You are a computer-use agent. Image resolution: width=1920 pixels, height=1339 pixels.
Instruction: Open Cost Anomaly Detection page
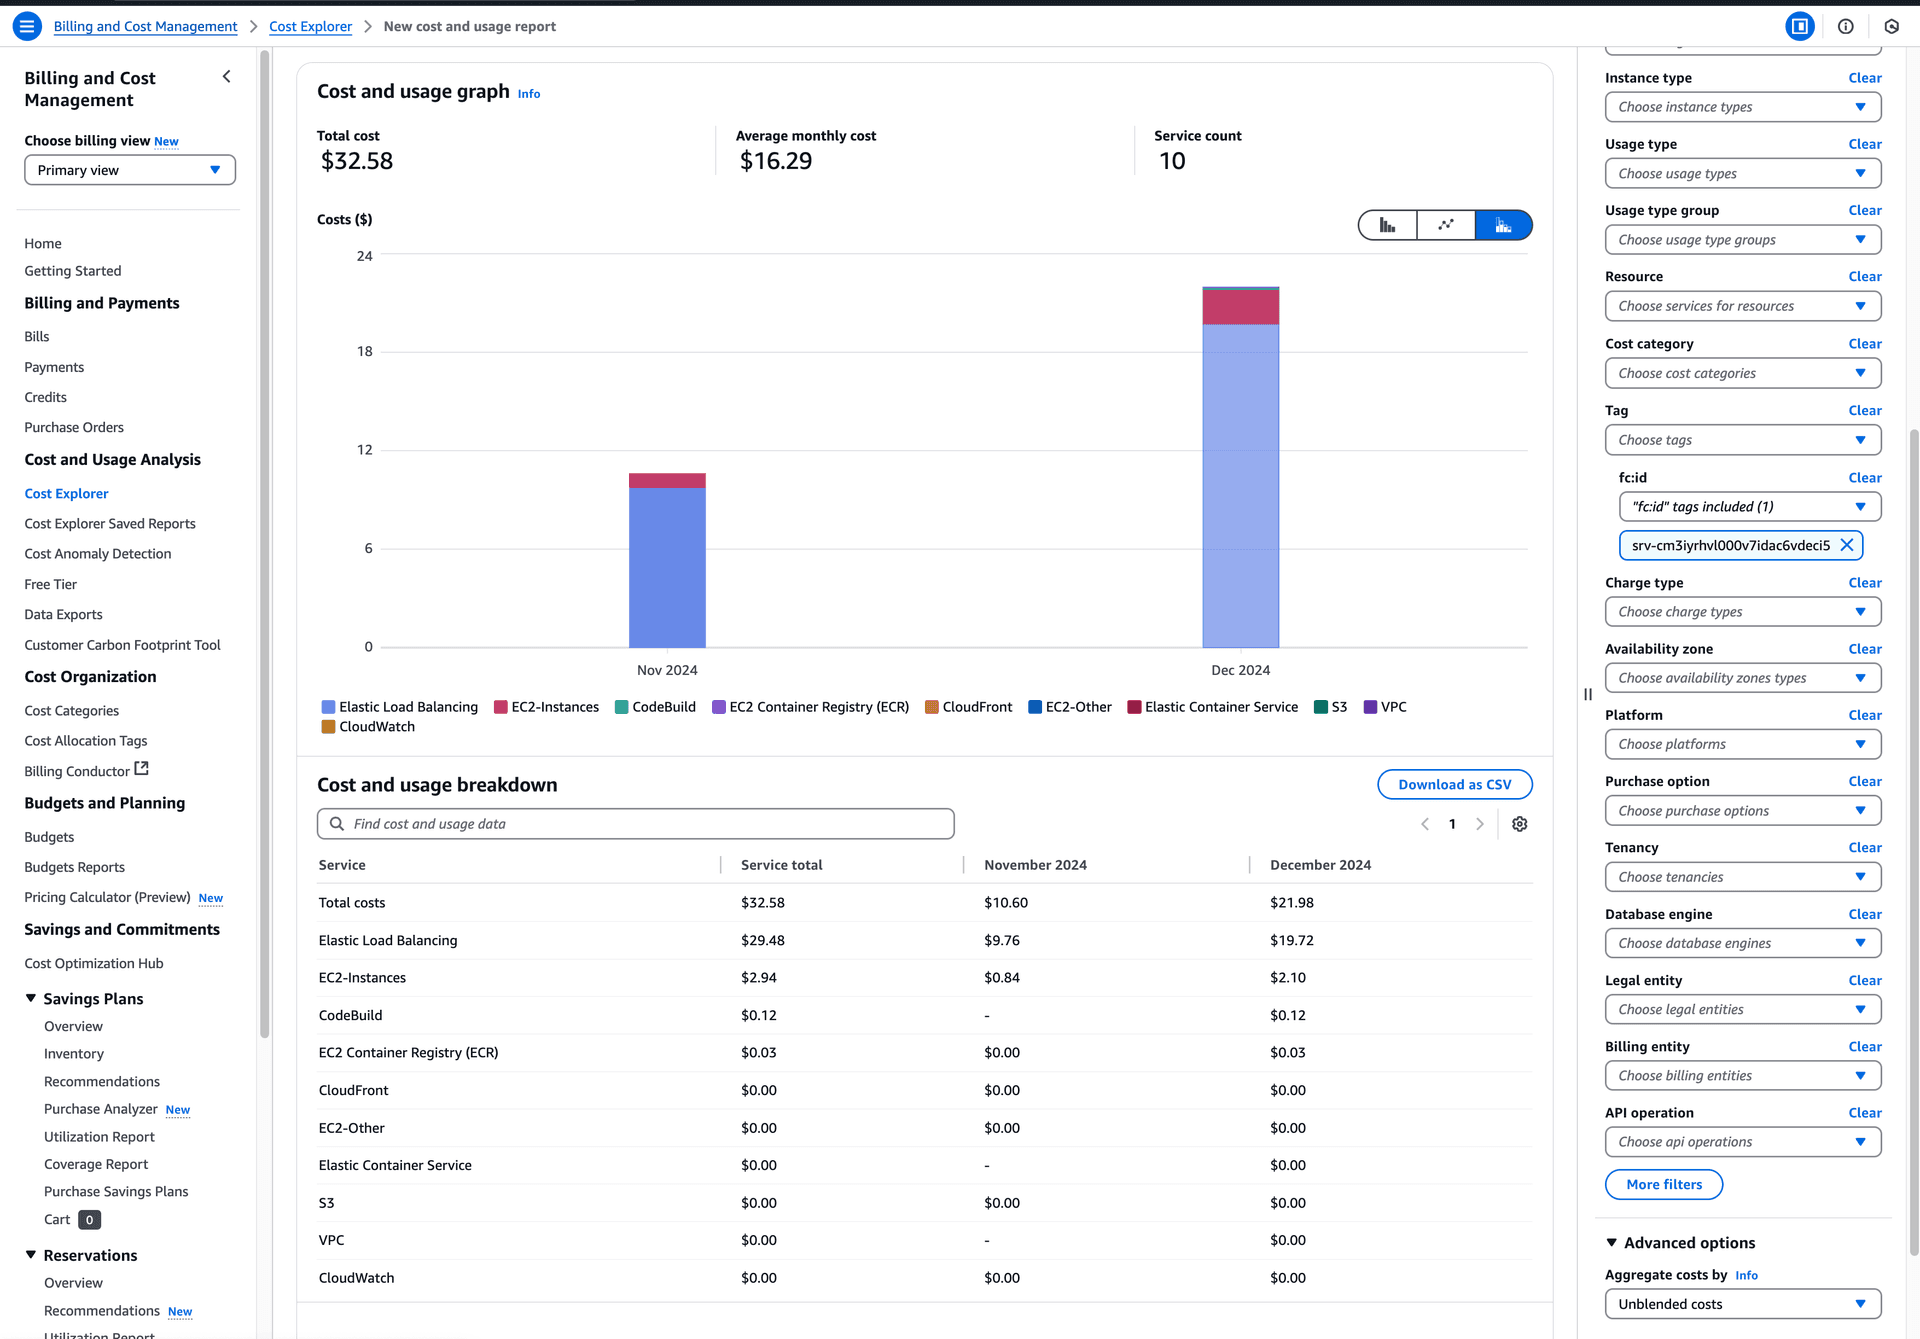click(x=98, y=553)
